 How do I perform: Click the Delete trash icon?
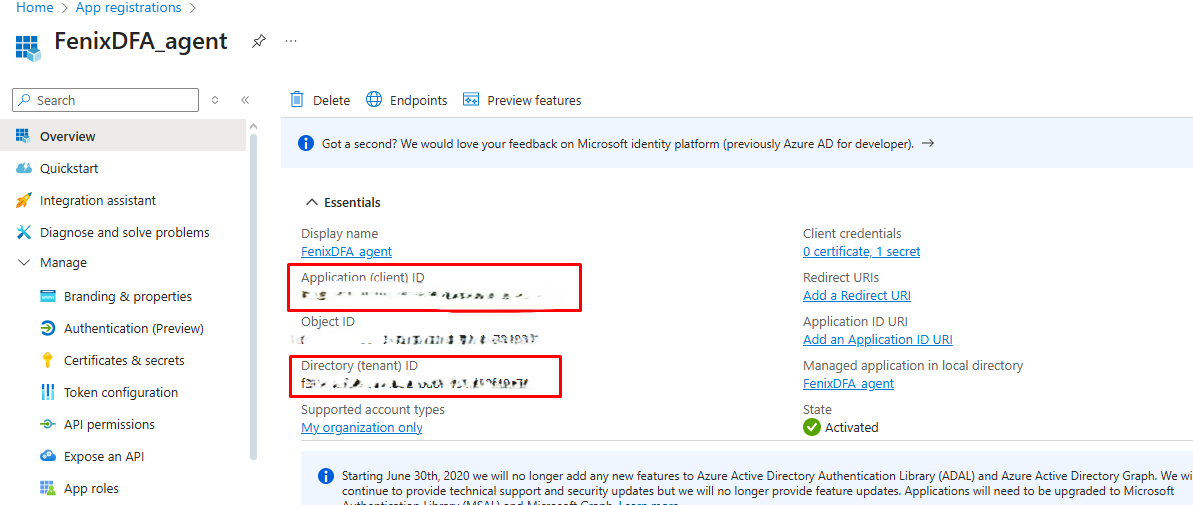297,99
